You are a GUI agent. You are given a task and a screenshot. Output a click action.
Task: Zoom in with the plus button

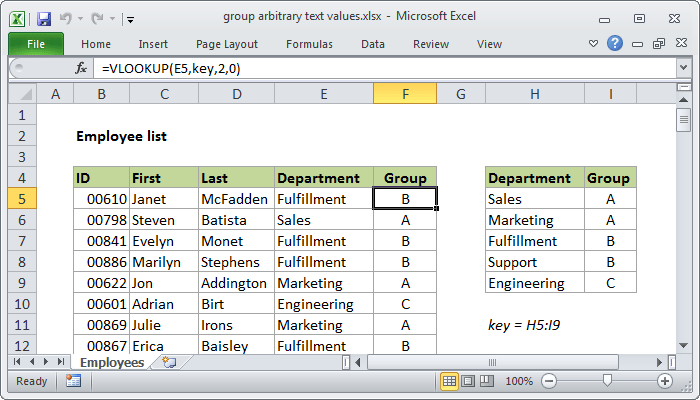pos(665,381)
